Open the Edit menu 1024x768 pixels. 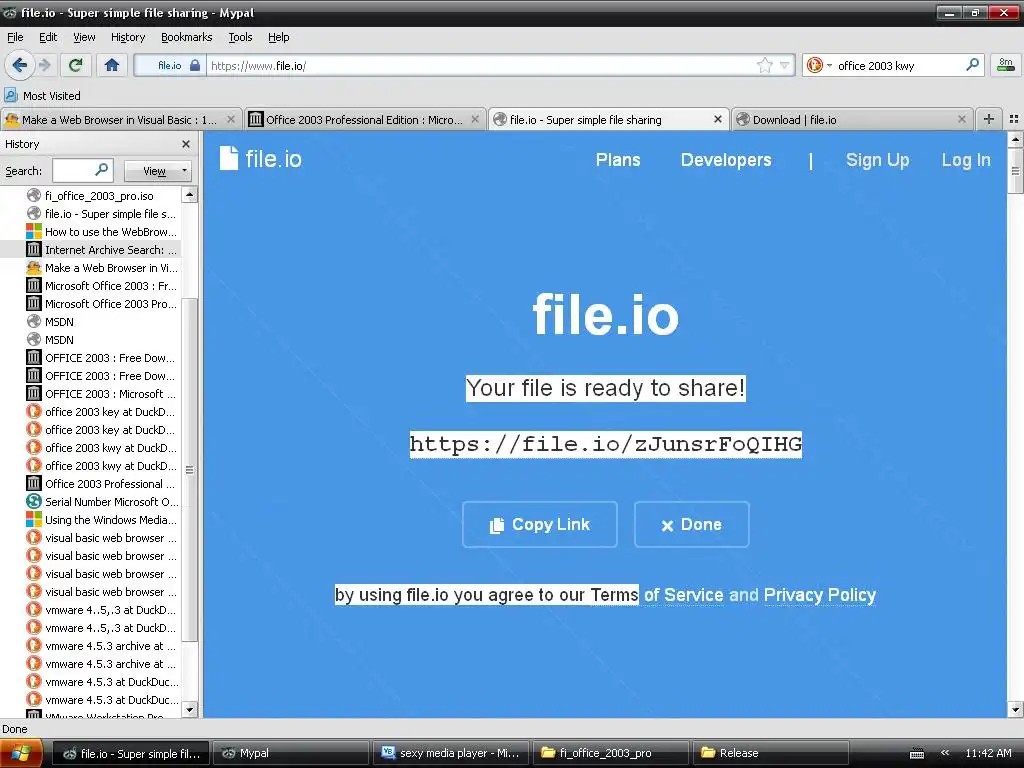tap(48, 37)
